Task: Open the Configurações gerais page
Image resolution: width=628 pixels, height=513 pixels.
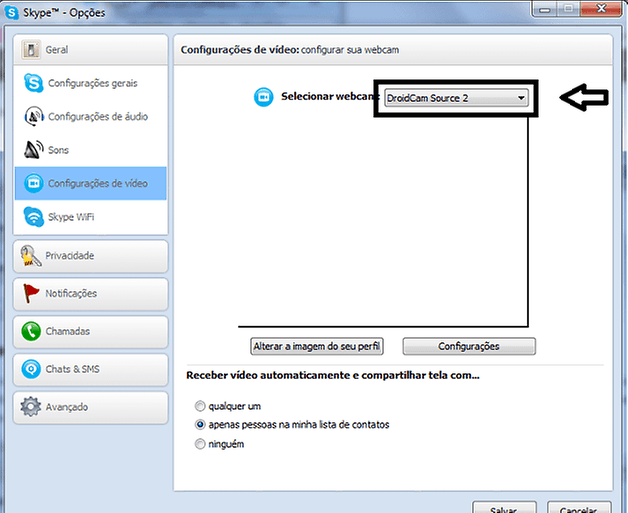Action: click(91, 83)
